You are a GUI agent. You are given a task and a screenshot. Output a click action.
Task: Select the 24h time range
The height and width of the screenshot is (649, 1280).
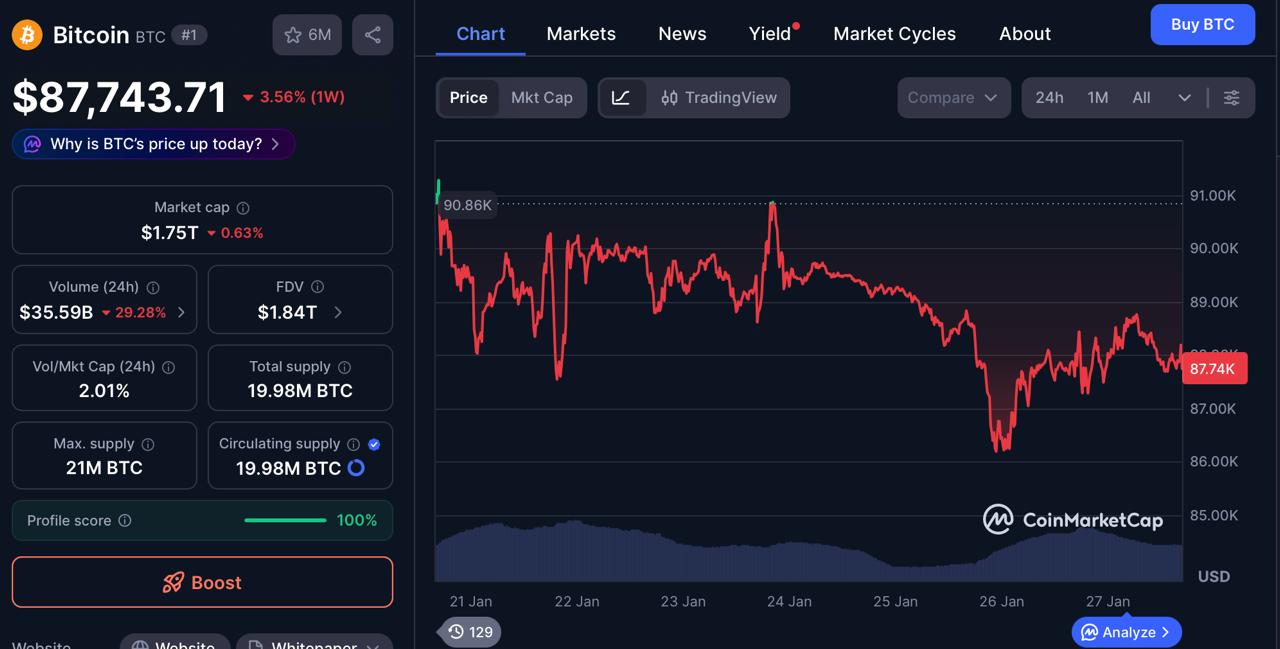pos(1049,97)
